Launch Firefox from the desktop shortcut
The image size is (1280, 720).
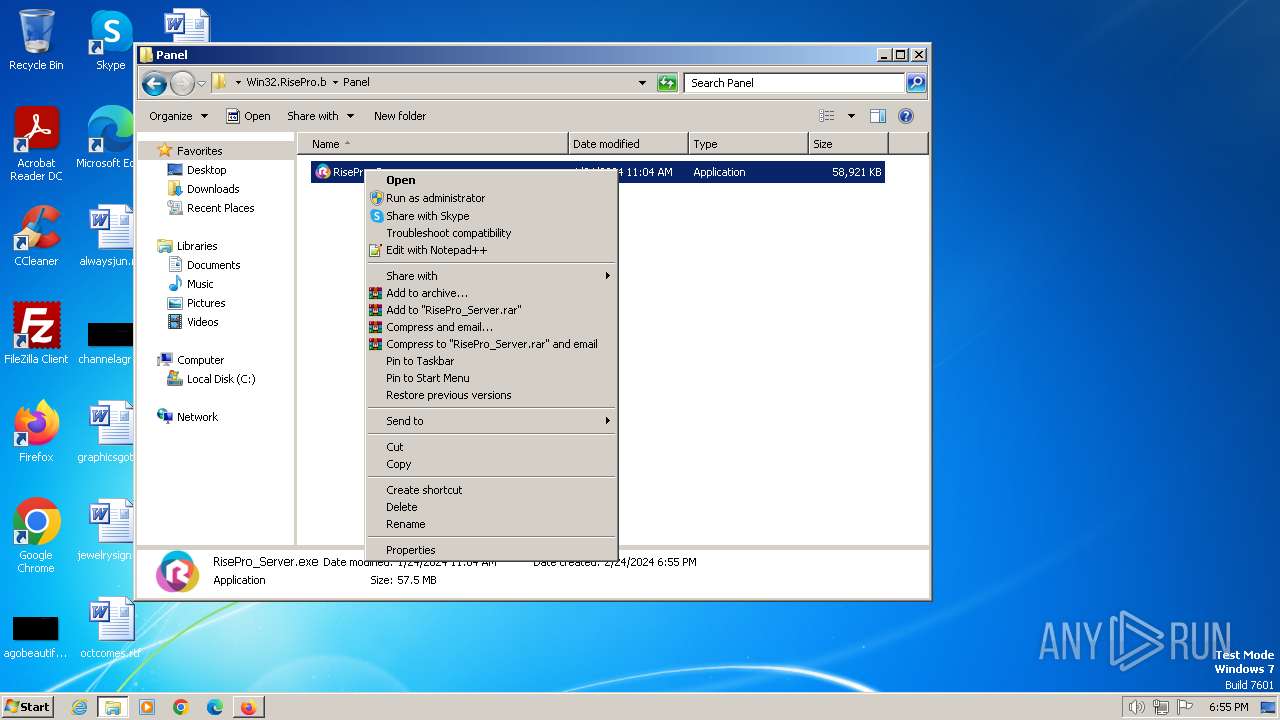click(36, 432)
